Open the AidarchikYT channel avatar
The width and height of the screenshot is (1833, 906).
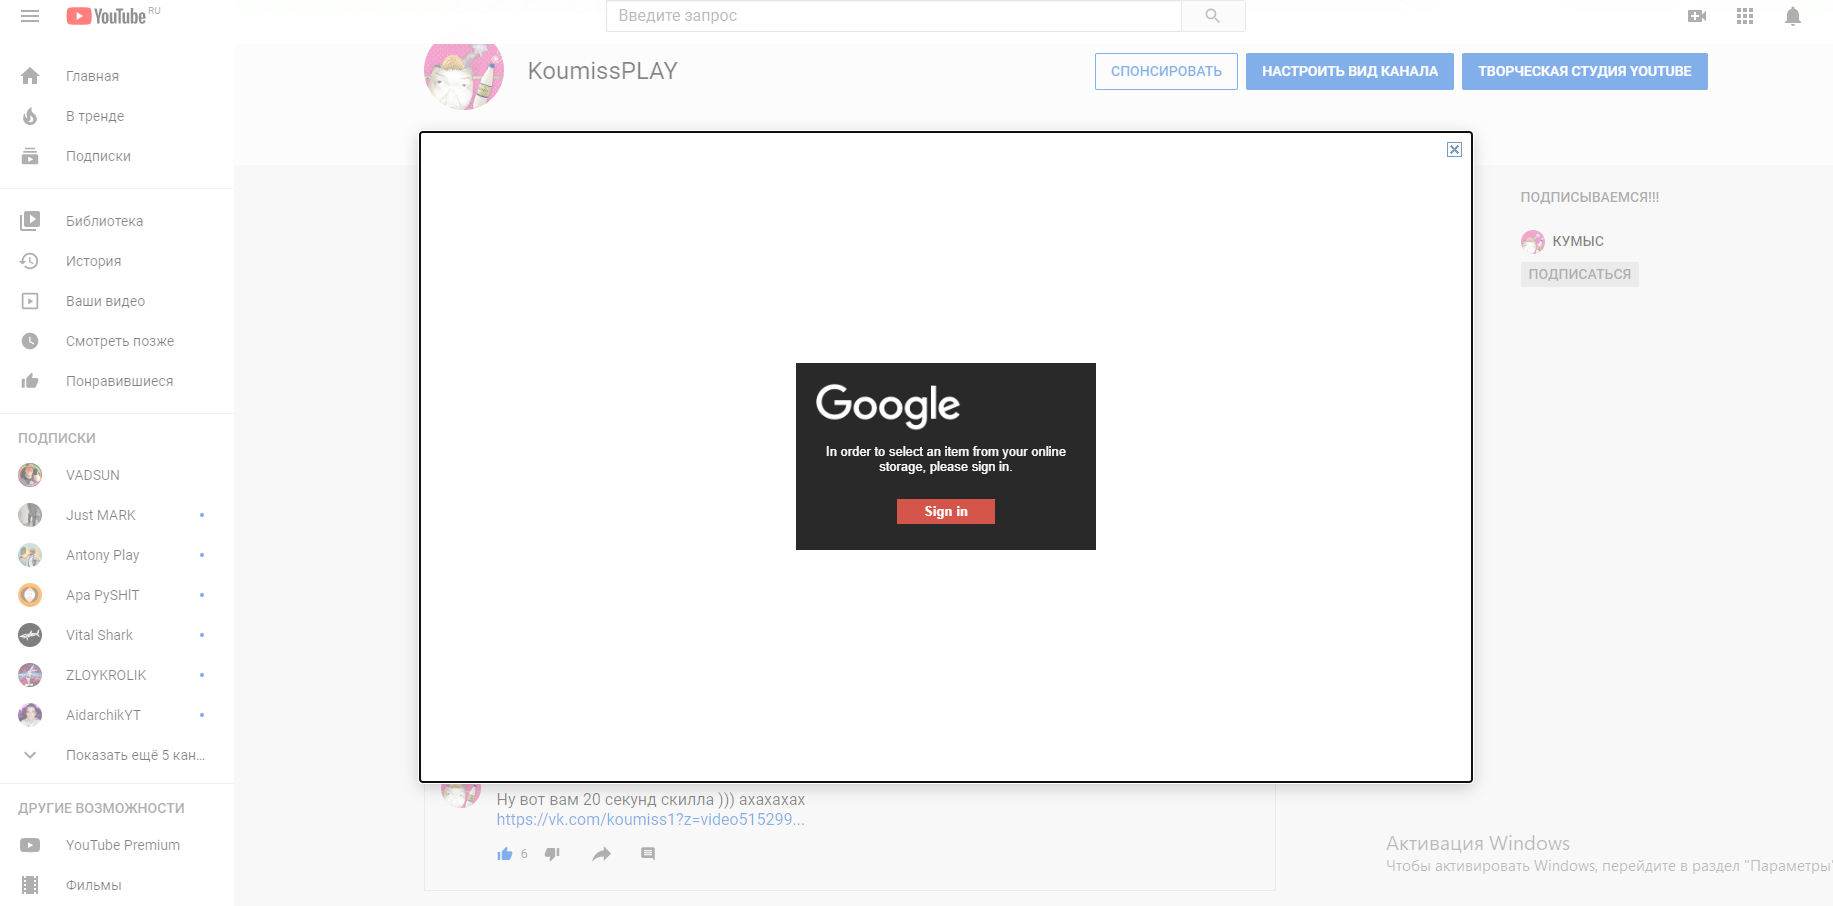(x=30, y=715)
